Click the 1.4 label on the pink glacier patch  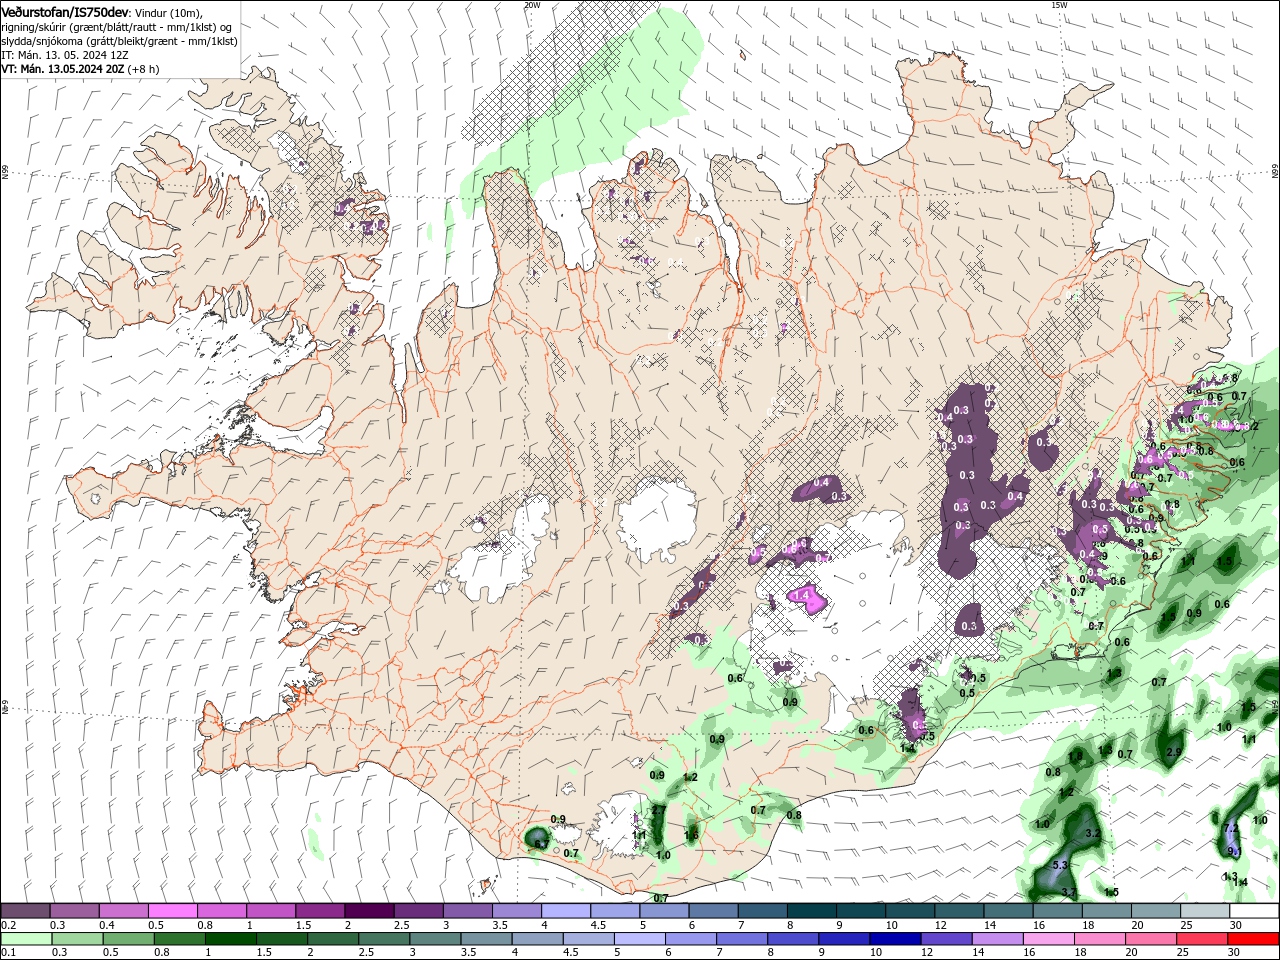point(802,595)
